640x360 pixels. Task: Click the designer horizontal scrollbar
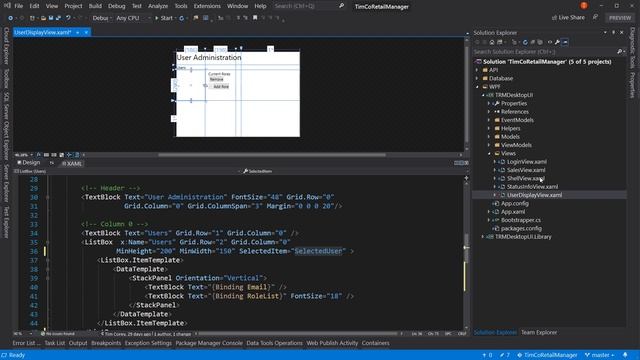tap(272, 155)
